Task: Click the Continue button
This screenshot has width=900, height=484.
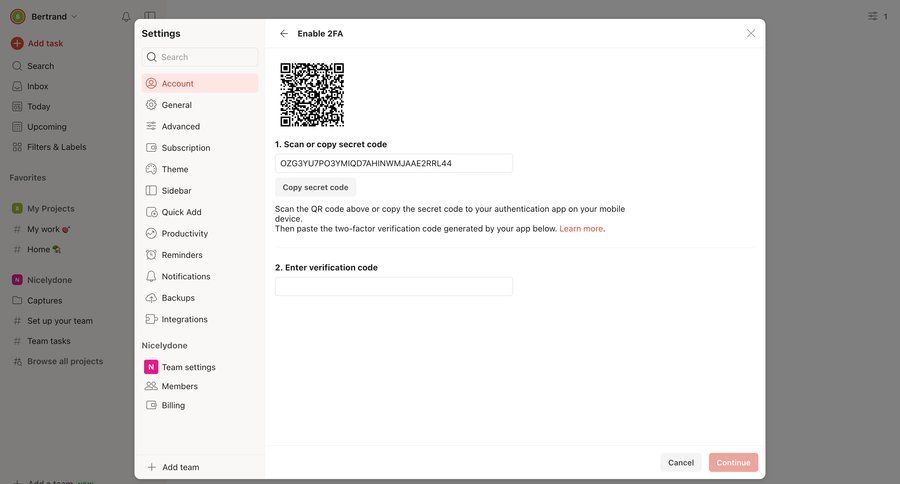Action: coord(733,462)
